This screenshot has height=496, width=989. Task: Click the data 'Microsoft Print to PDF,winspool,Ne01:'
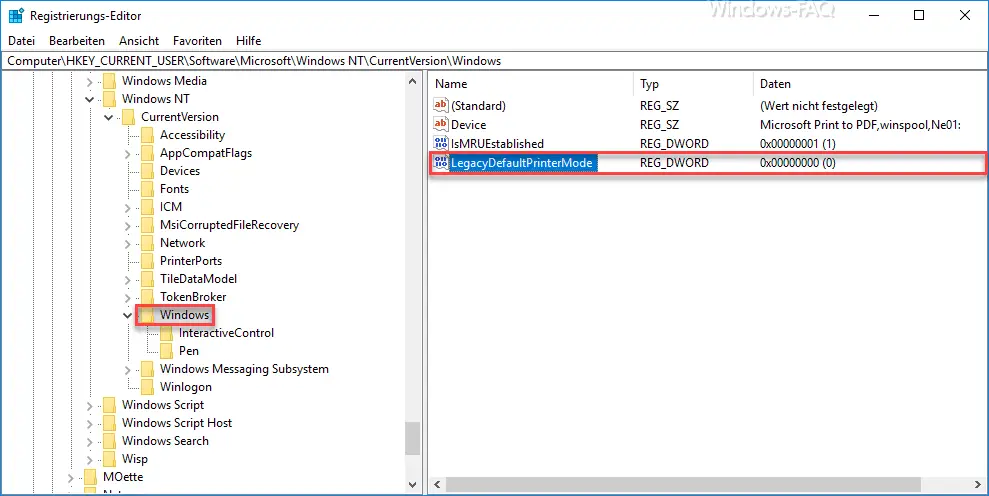point(860,125)
